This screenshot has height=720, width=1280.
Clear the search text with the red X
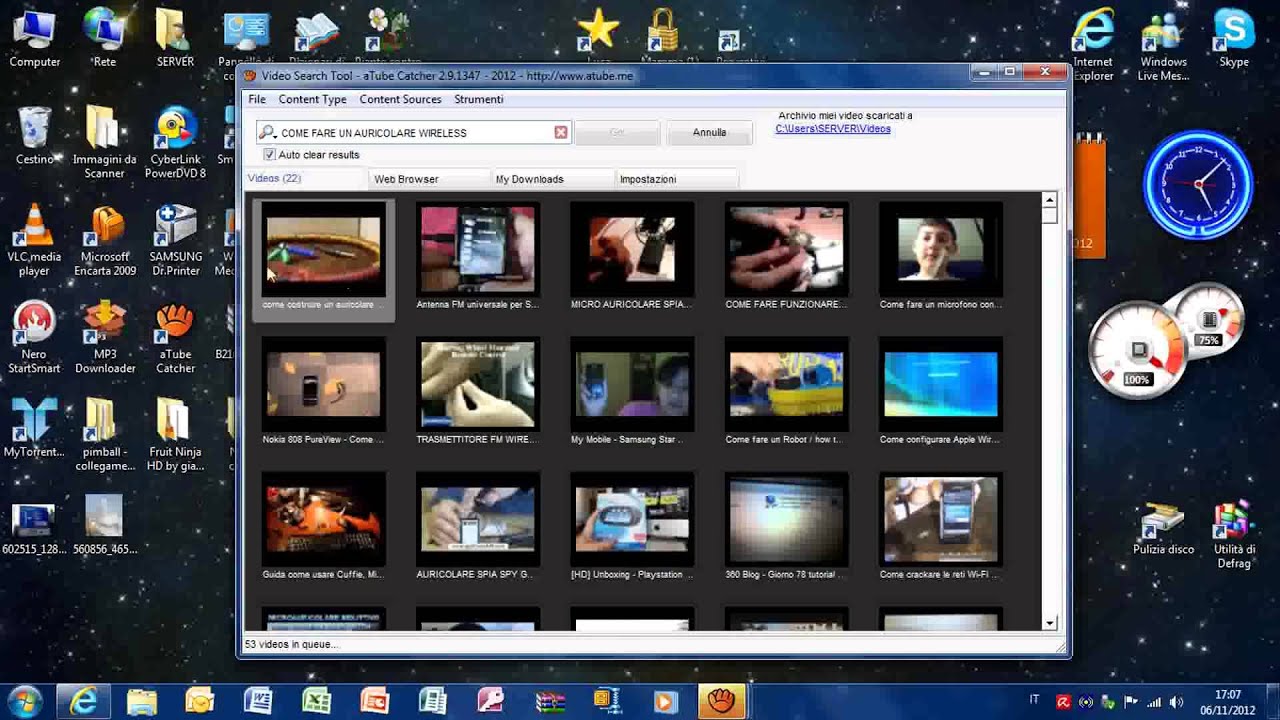(x=561, y=132)
